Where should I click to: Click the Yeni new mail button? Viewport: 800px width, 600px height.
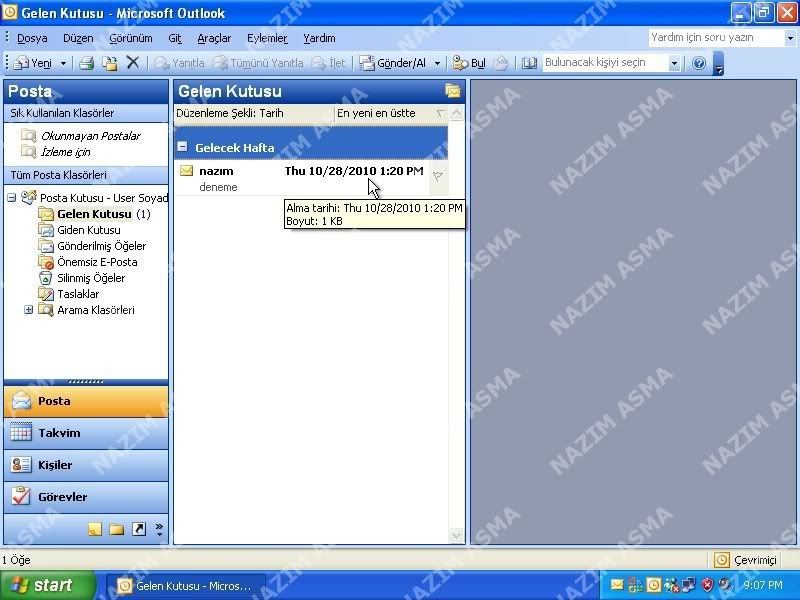tap(33, 63)
